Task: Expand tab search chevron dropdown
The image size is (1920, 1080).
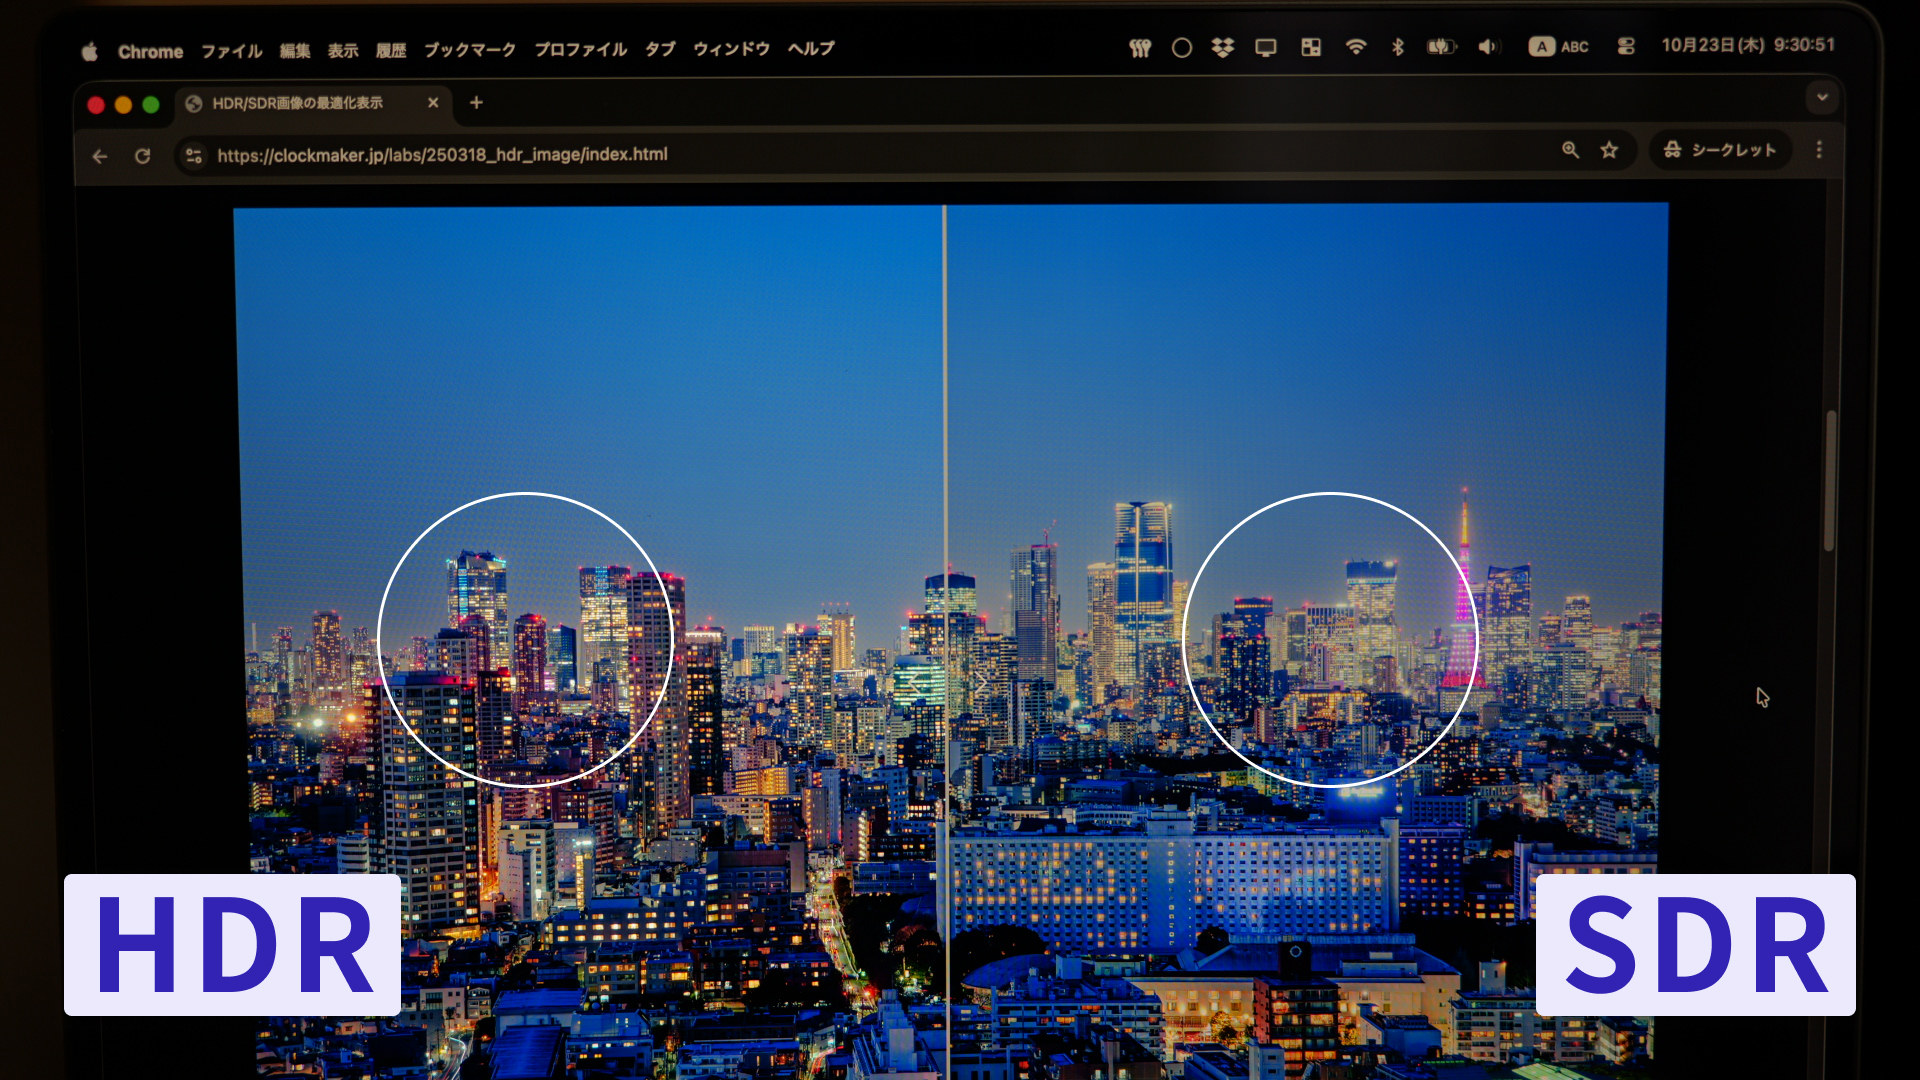Action: coord(1822,97)
